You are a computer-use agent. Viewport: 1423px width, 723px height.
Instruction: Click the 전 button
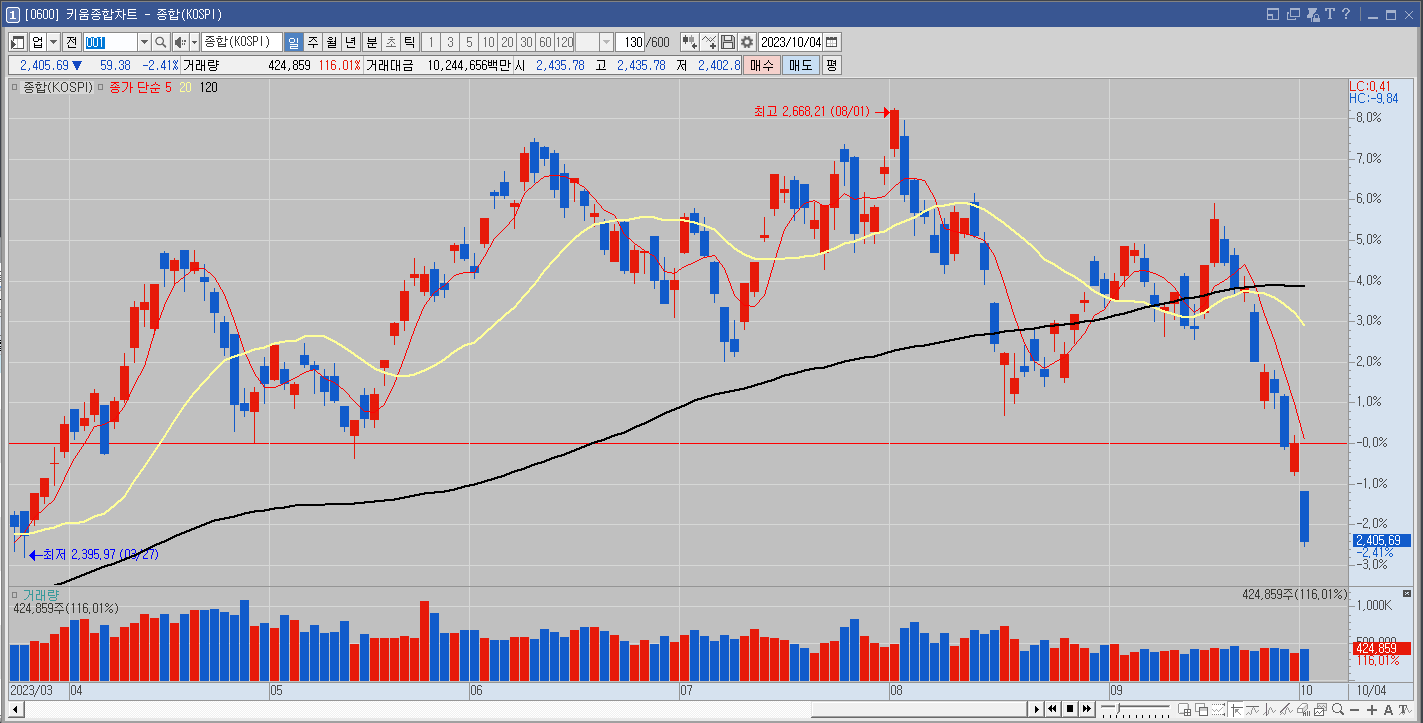pos(71,42)
